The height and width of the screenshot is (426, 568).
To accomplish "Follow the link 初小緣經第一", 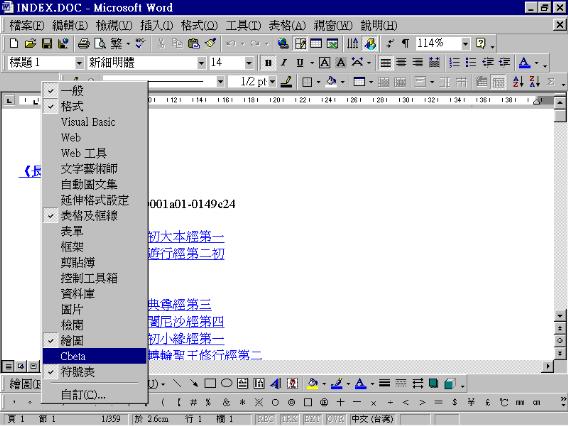I will 186,339.
